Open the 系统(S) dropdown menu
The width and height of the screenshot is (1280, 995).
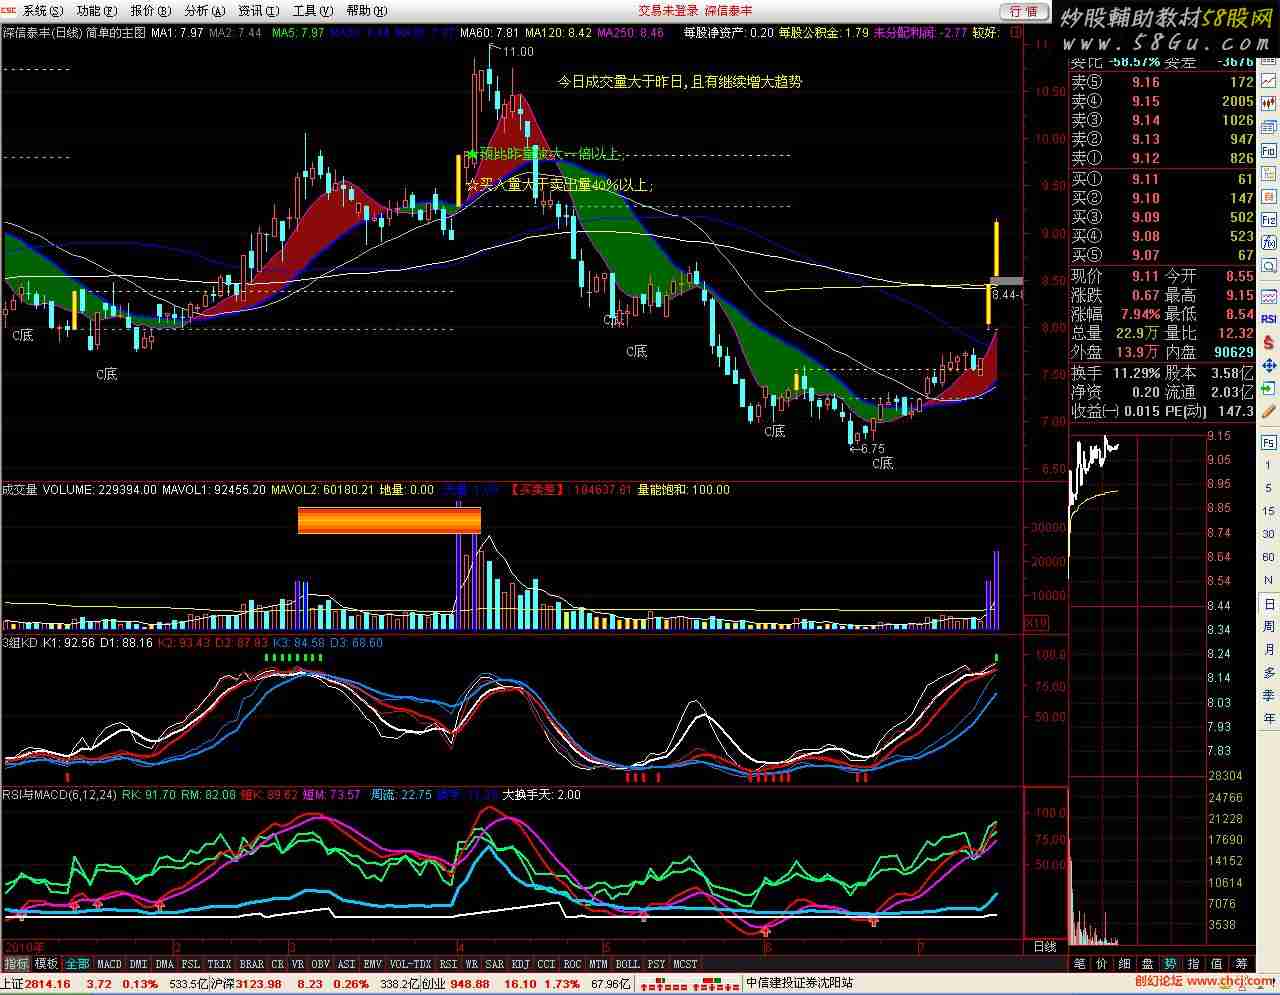[x=42, y=11]
